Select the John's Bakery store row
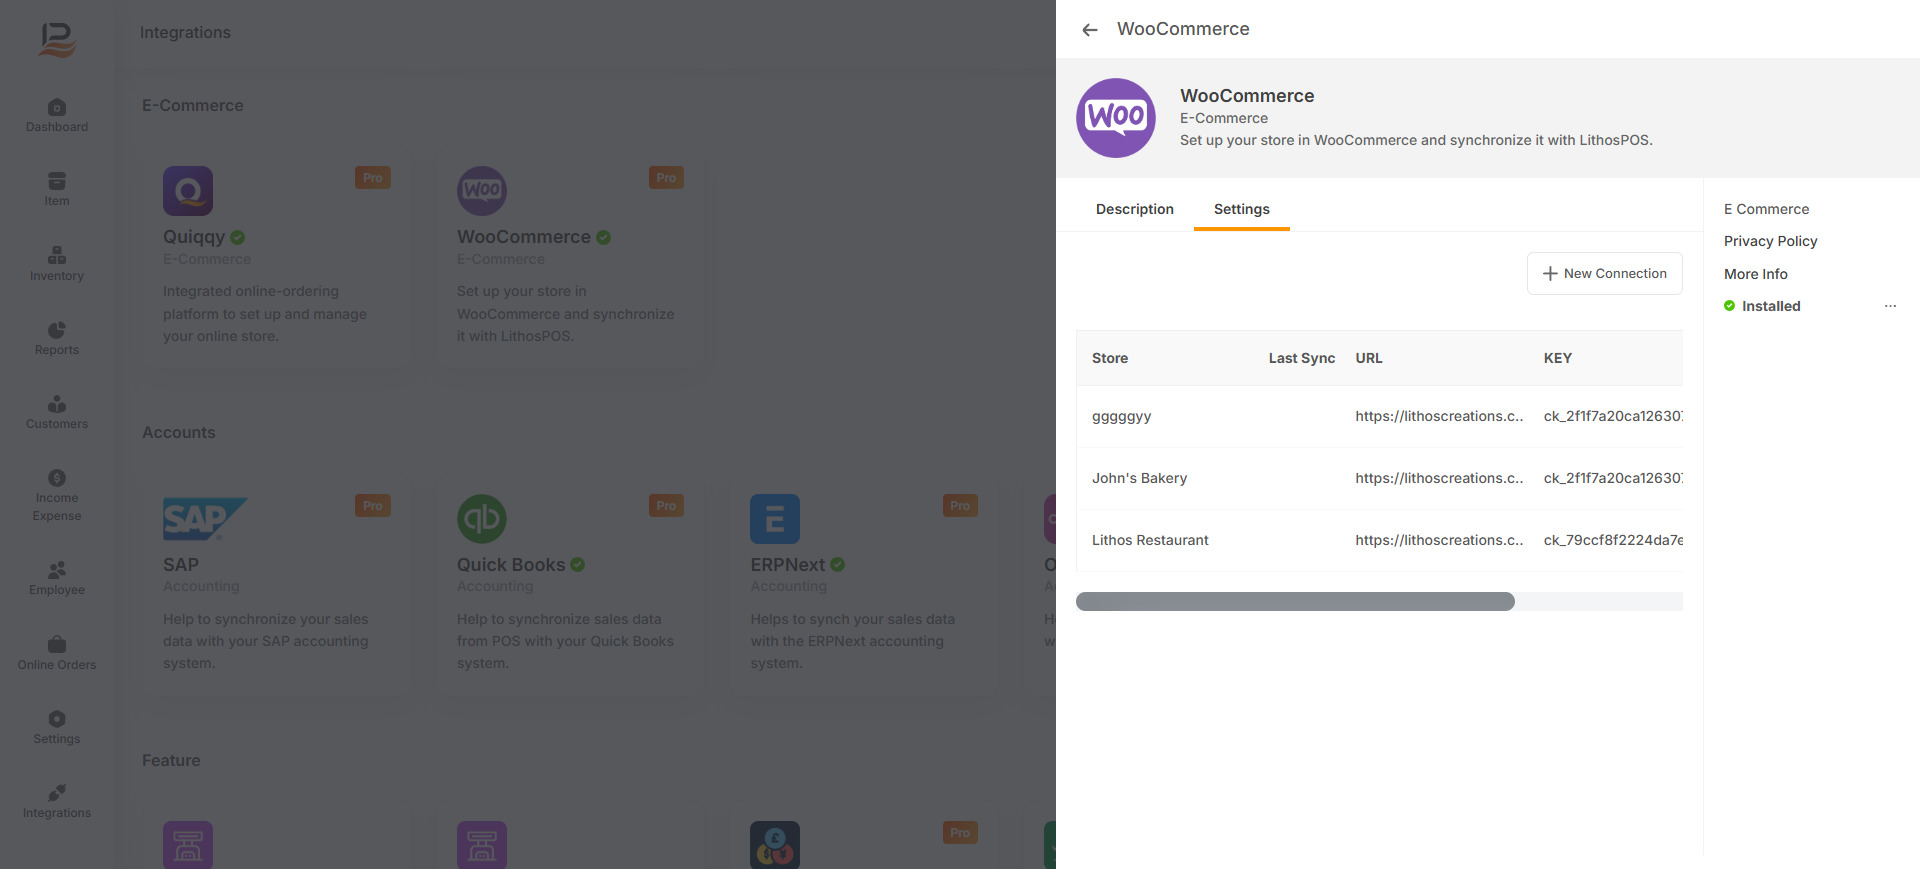This screenshot has height=869, width=1920. point(1379,478)
